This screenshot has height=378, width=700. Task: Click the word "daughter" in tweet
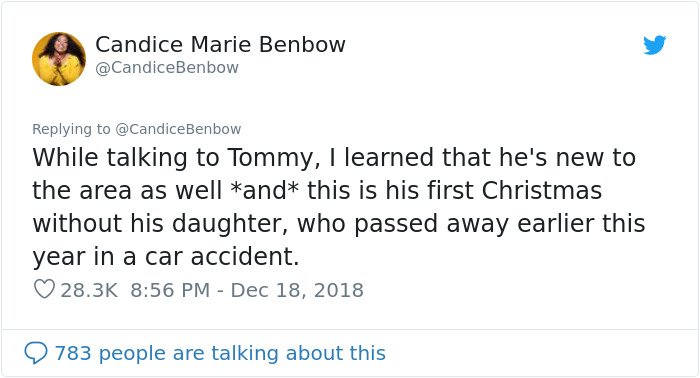click(229, 224)
